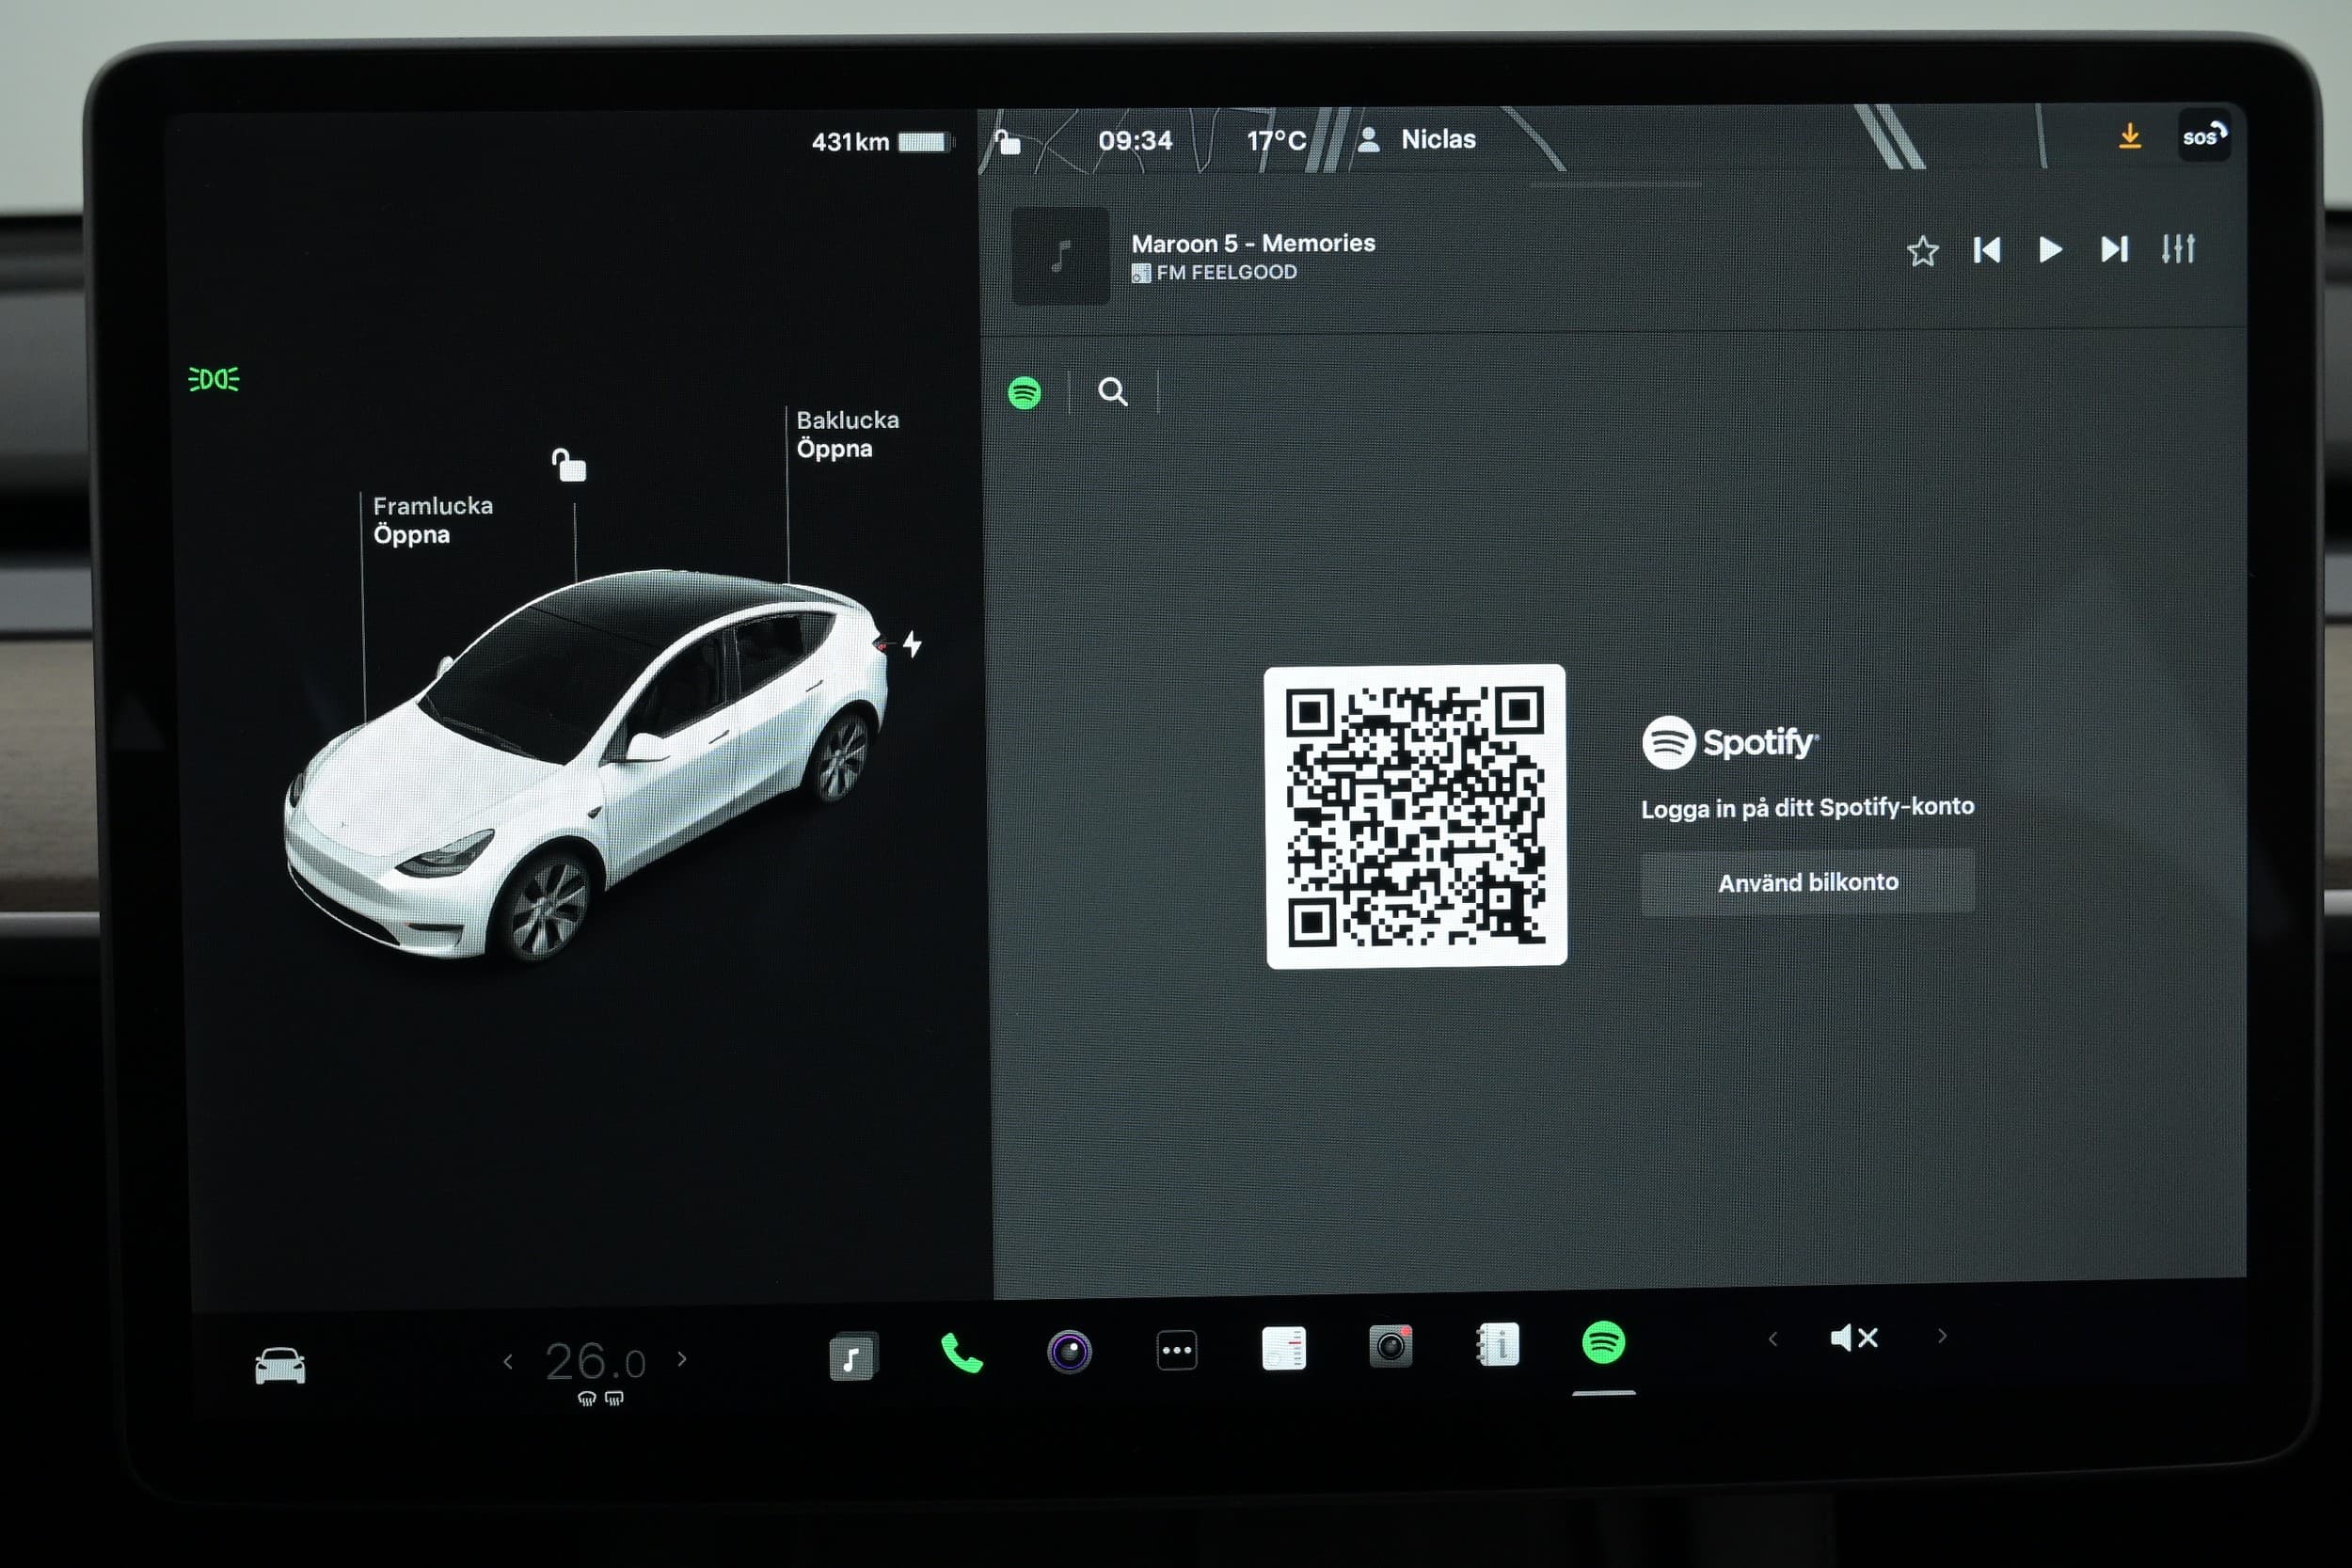2352x1568 pixels.
Task: Tap the seat heater icons below temperature
Action: pos(600,1398)
